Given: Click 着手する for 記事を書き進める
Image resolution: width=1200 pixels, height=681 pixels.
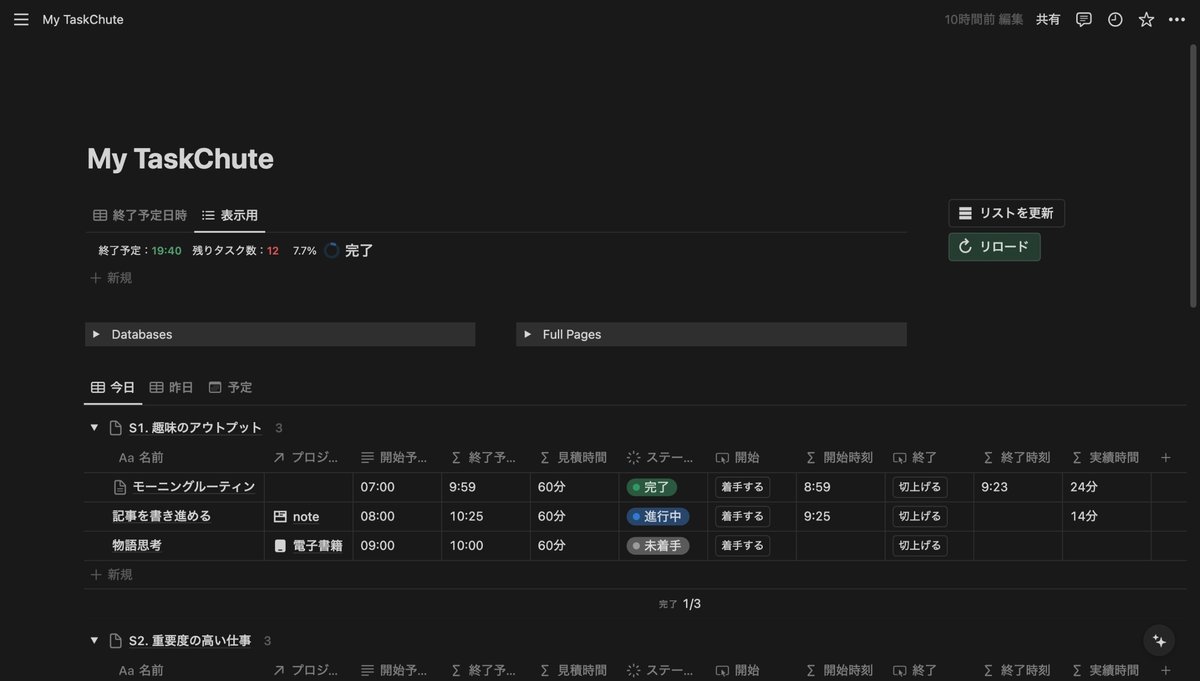Looking at the screenshot, I should coord(742,517).
